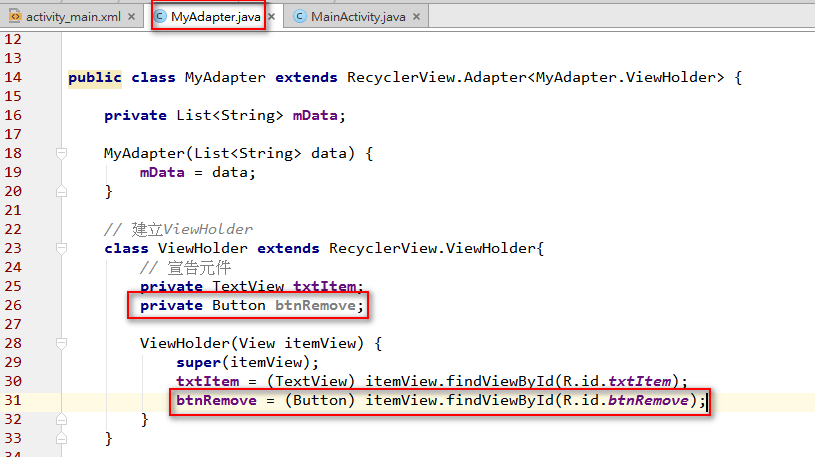Close the MainActivity.java tab
Viewport: 815px width, 457px height.
[x=416, y=17]
